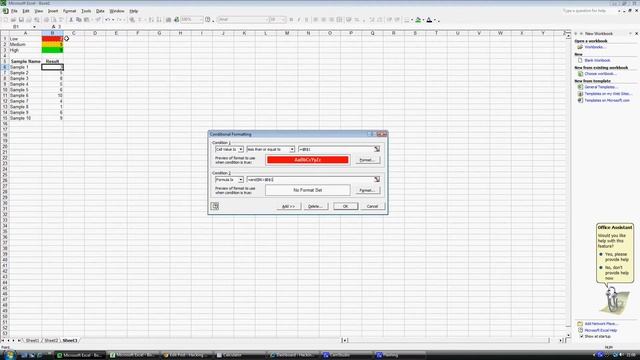
Task: Click the Italic toolbar icon
Action: click(299, 20)
